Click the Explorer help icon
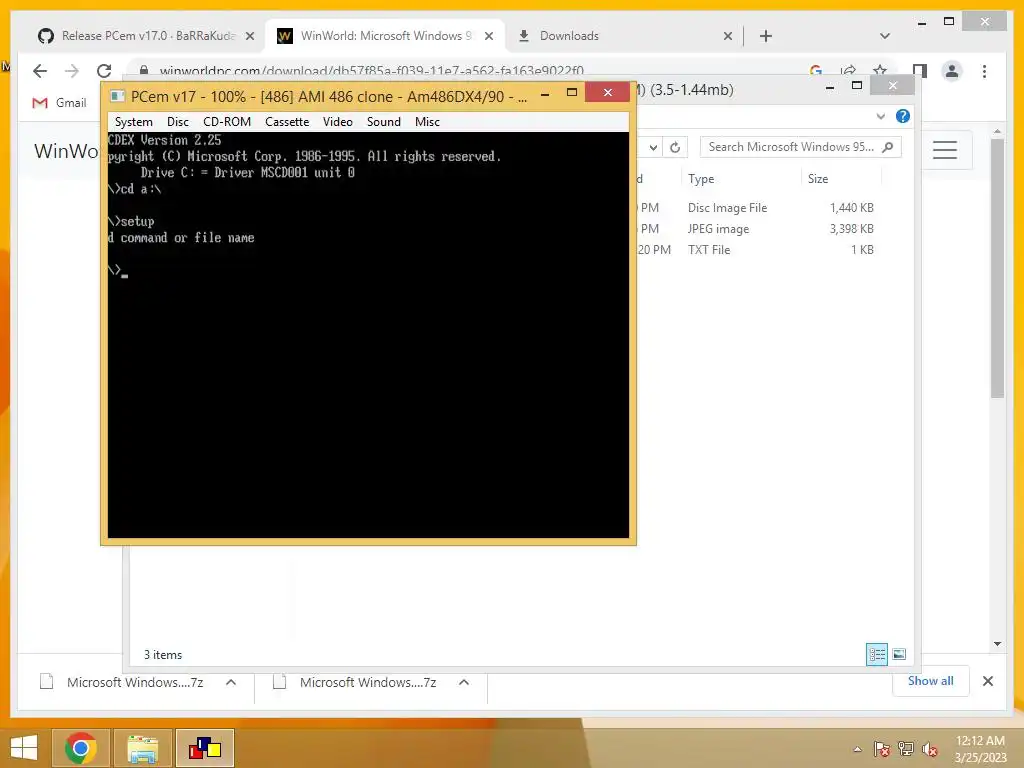The height and width of the screenshot is (768, 1024). coord(903,116)
